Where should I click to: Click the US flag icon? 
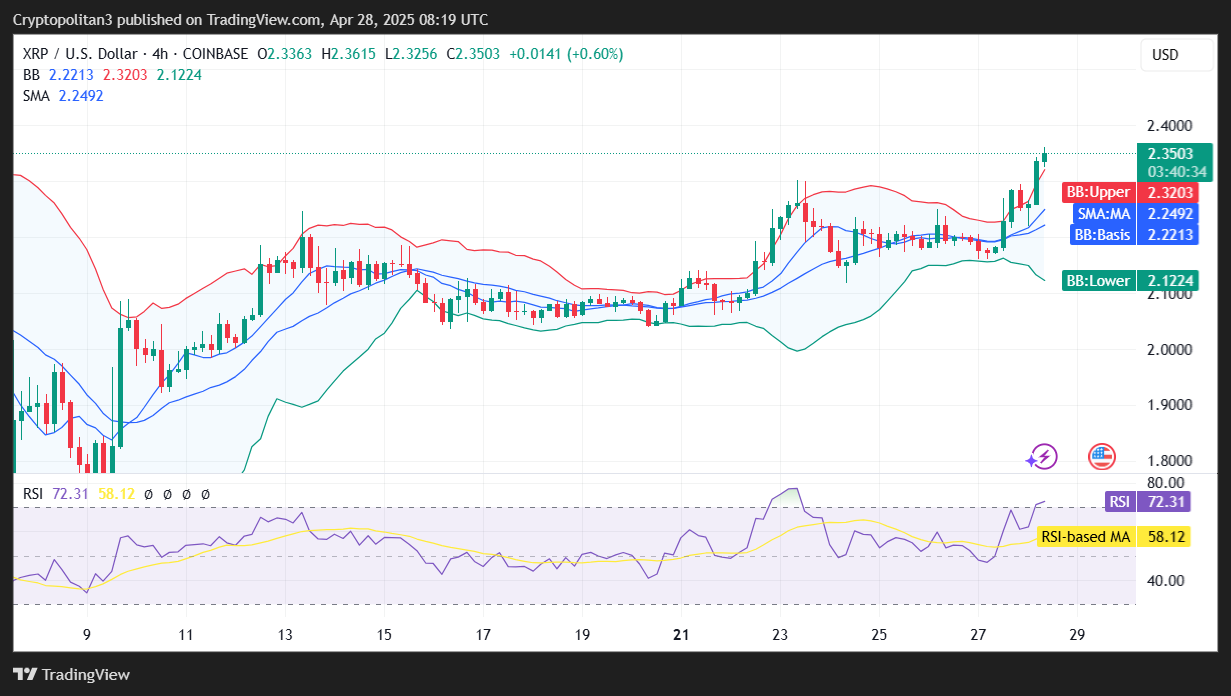[x=1101, y=457]
